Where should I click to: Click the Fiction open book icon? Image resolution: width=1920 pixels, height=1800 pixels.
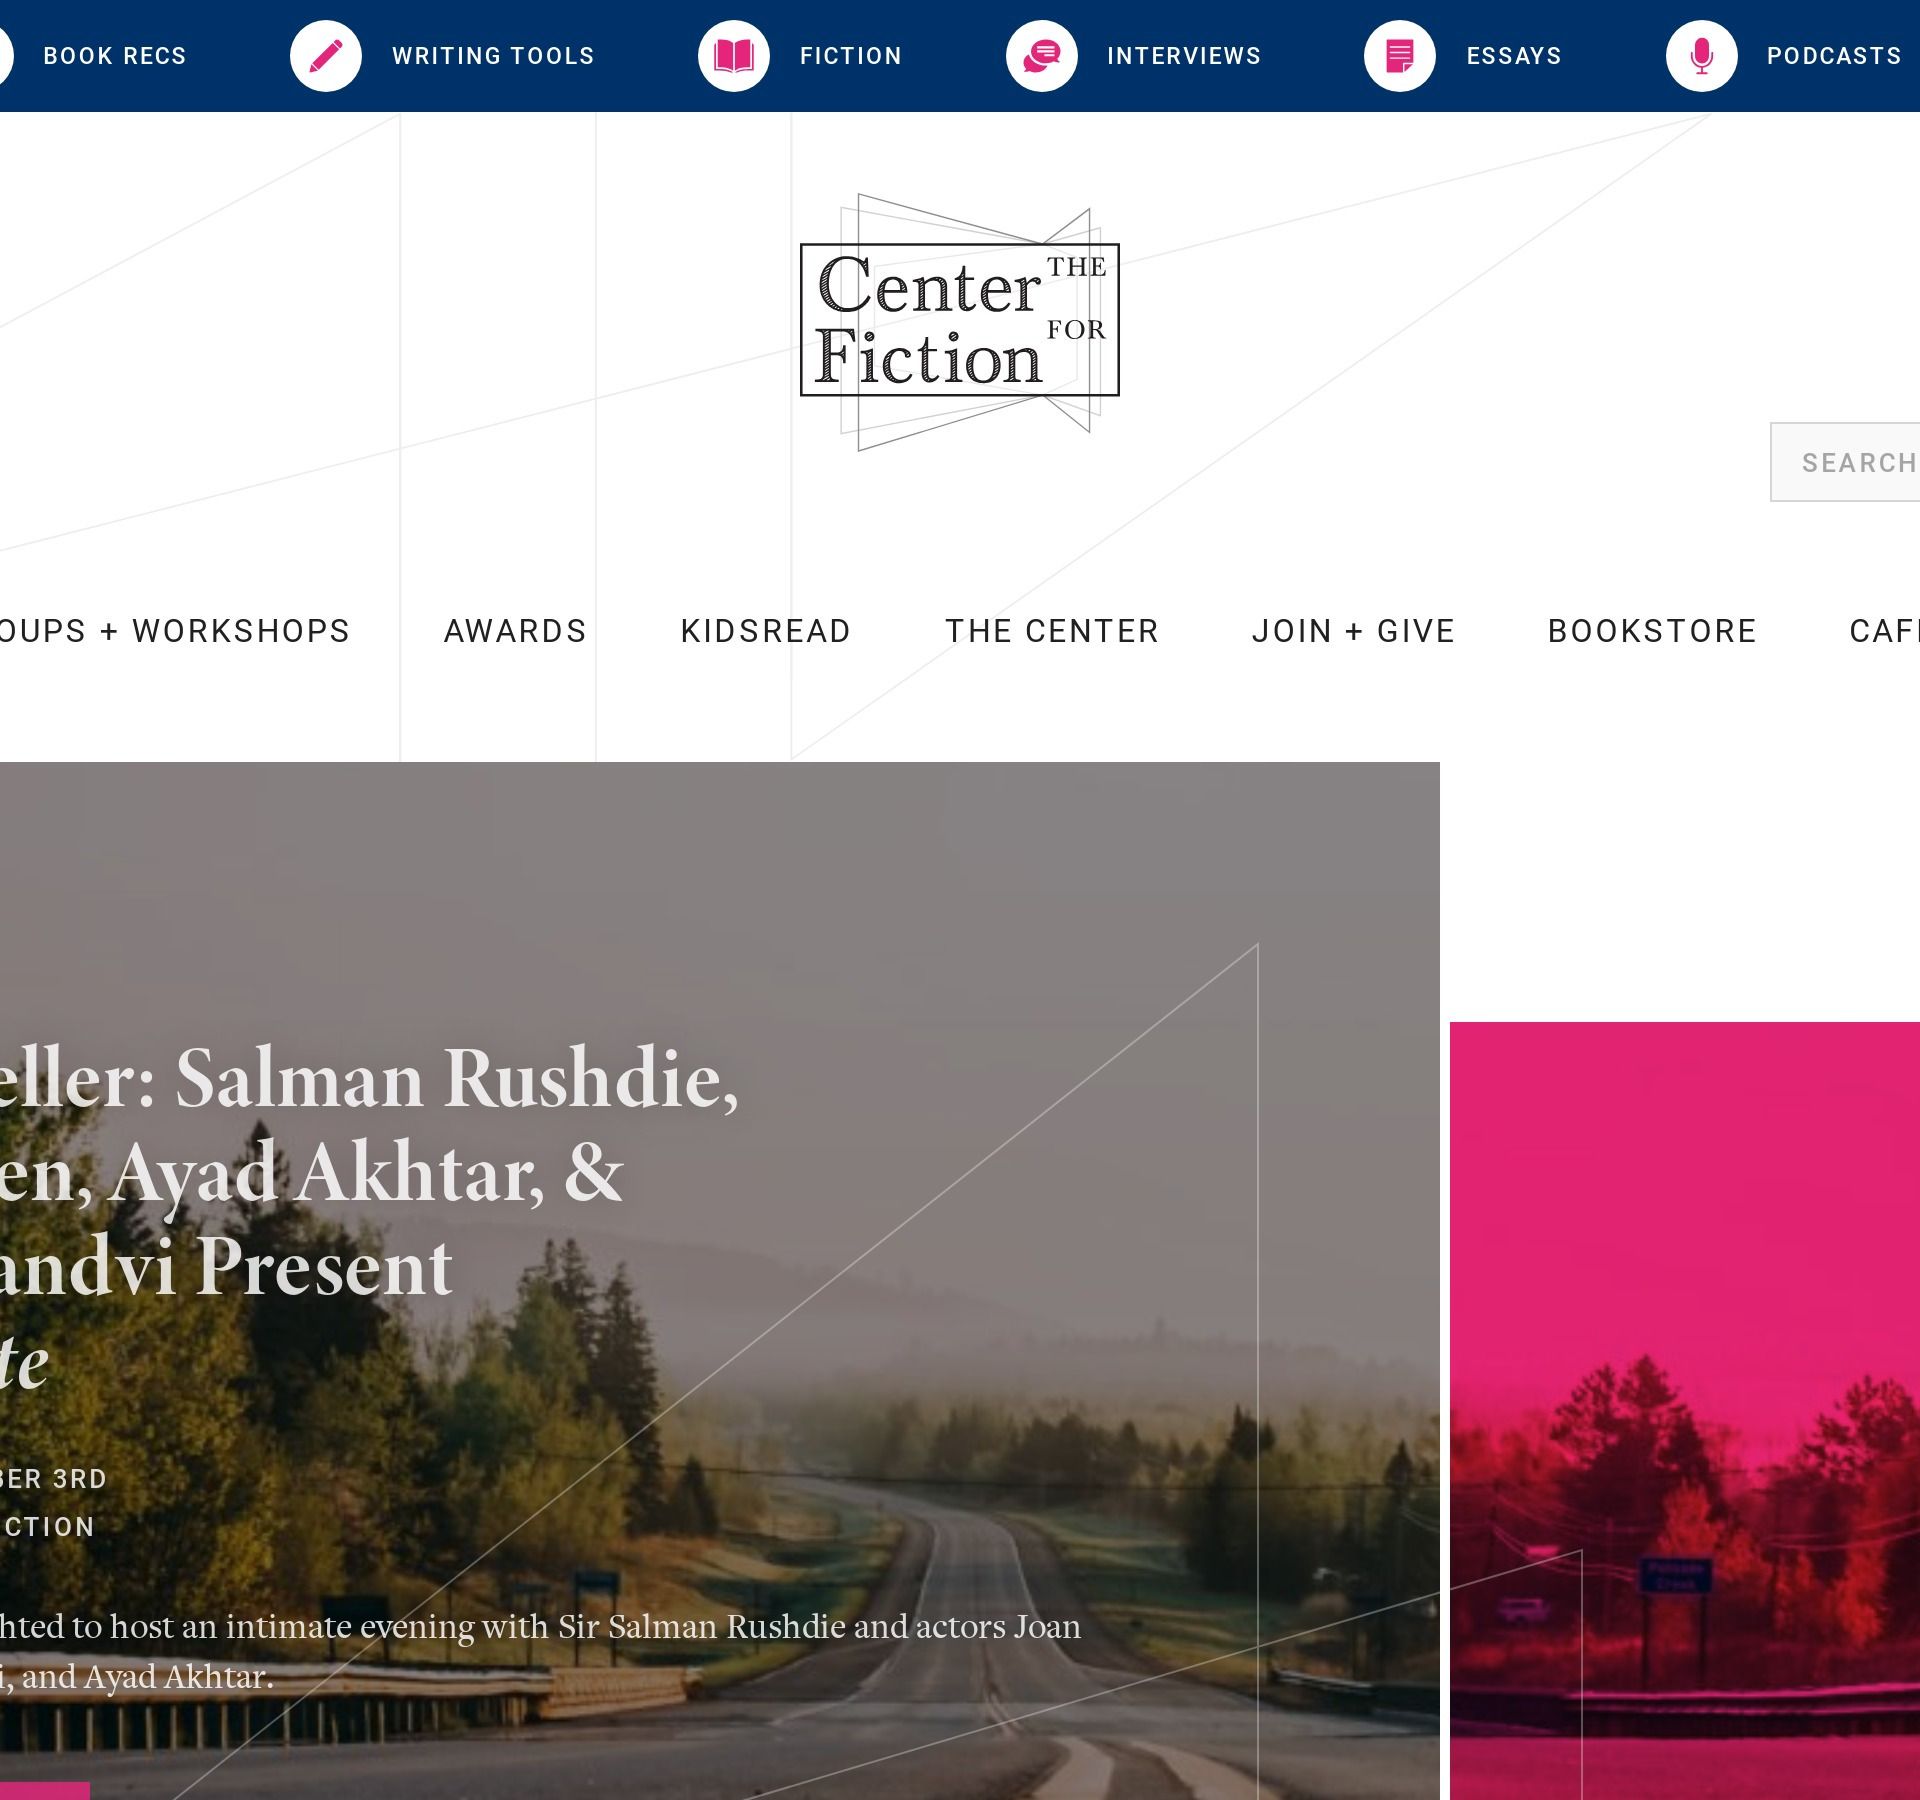coord(734,56)
